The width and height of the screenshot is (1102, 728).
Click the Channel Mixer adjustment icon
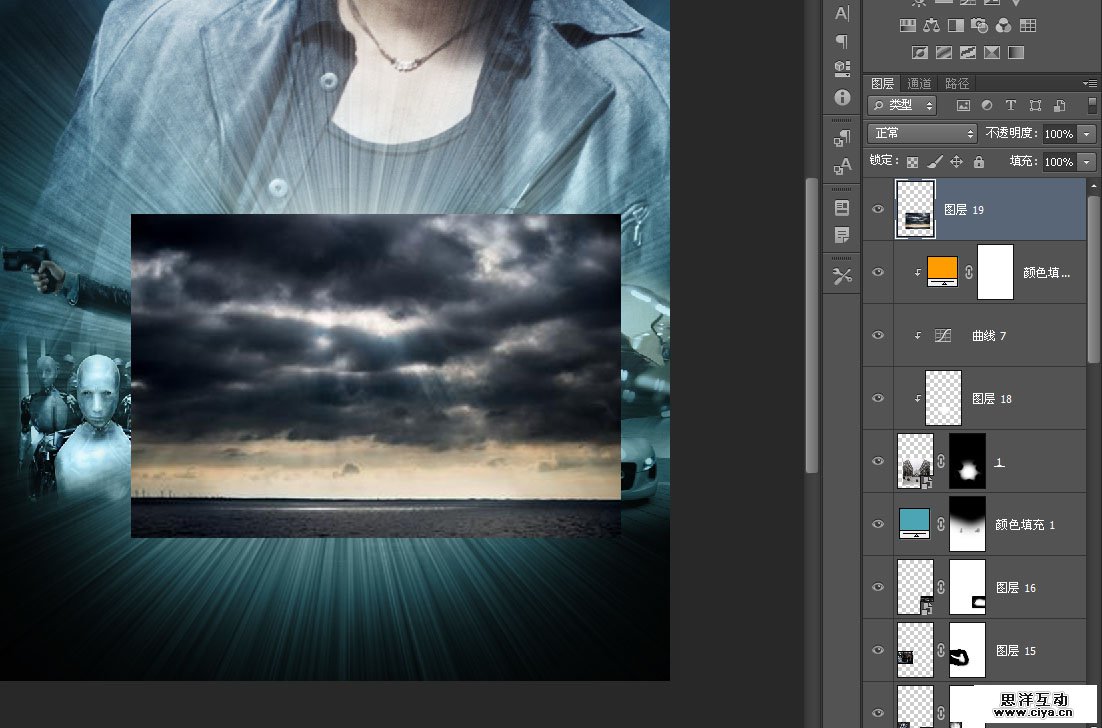pos(1003,26)
